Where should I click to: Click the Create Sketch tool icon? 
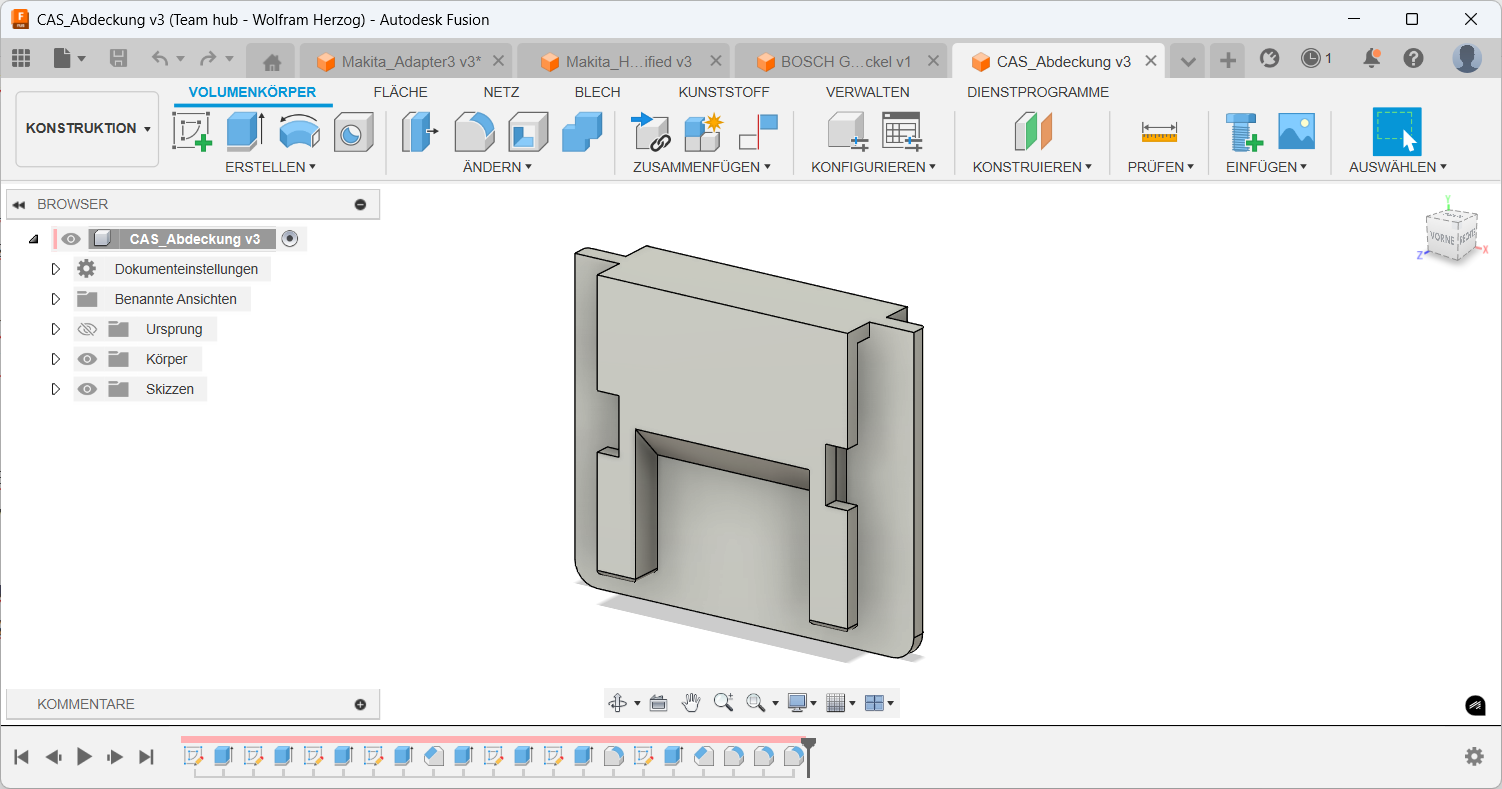[192, 131]
